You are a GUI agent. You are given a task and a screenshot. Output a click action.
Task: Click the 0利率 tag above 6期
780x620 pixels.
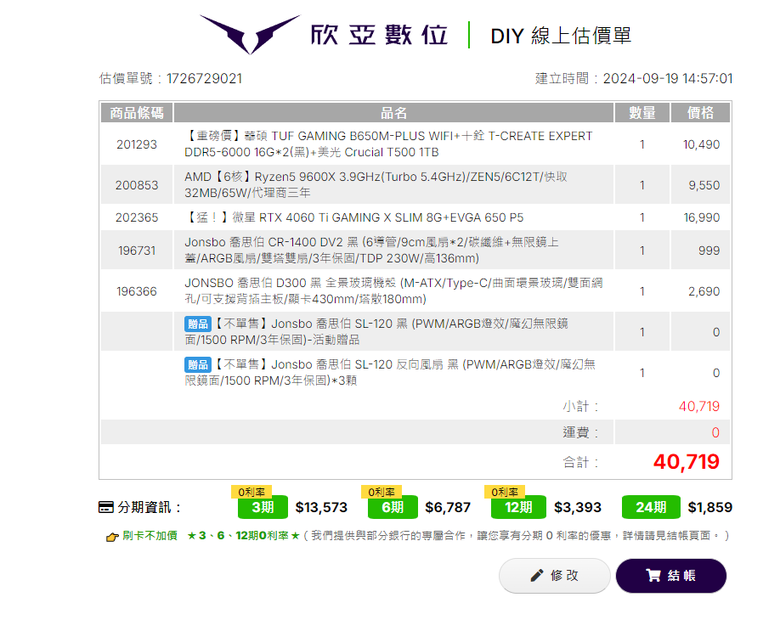(x=381, y=492)
